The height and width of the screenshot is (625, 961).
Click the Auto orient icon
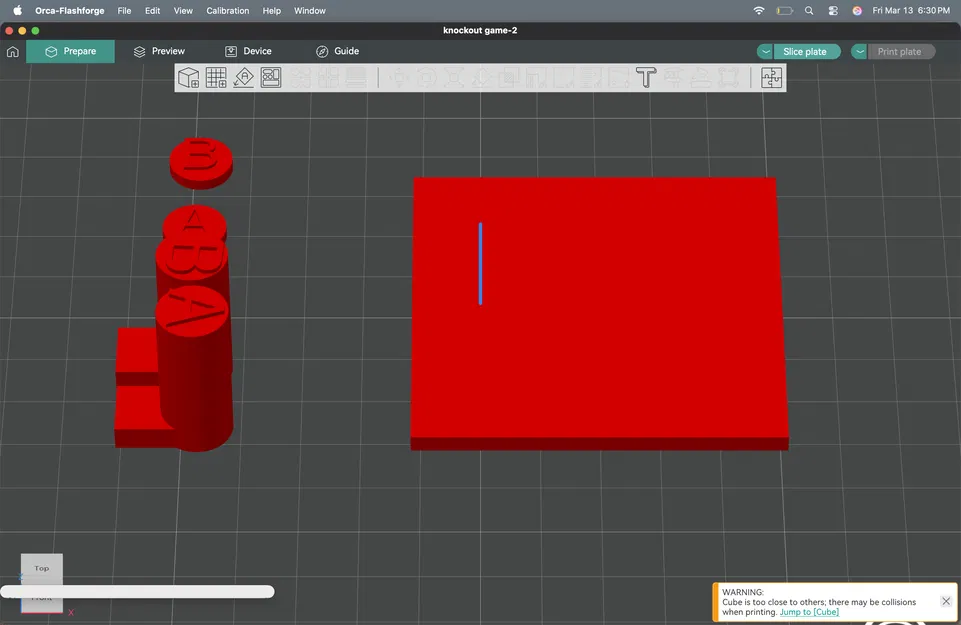(243, 78)
